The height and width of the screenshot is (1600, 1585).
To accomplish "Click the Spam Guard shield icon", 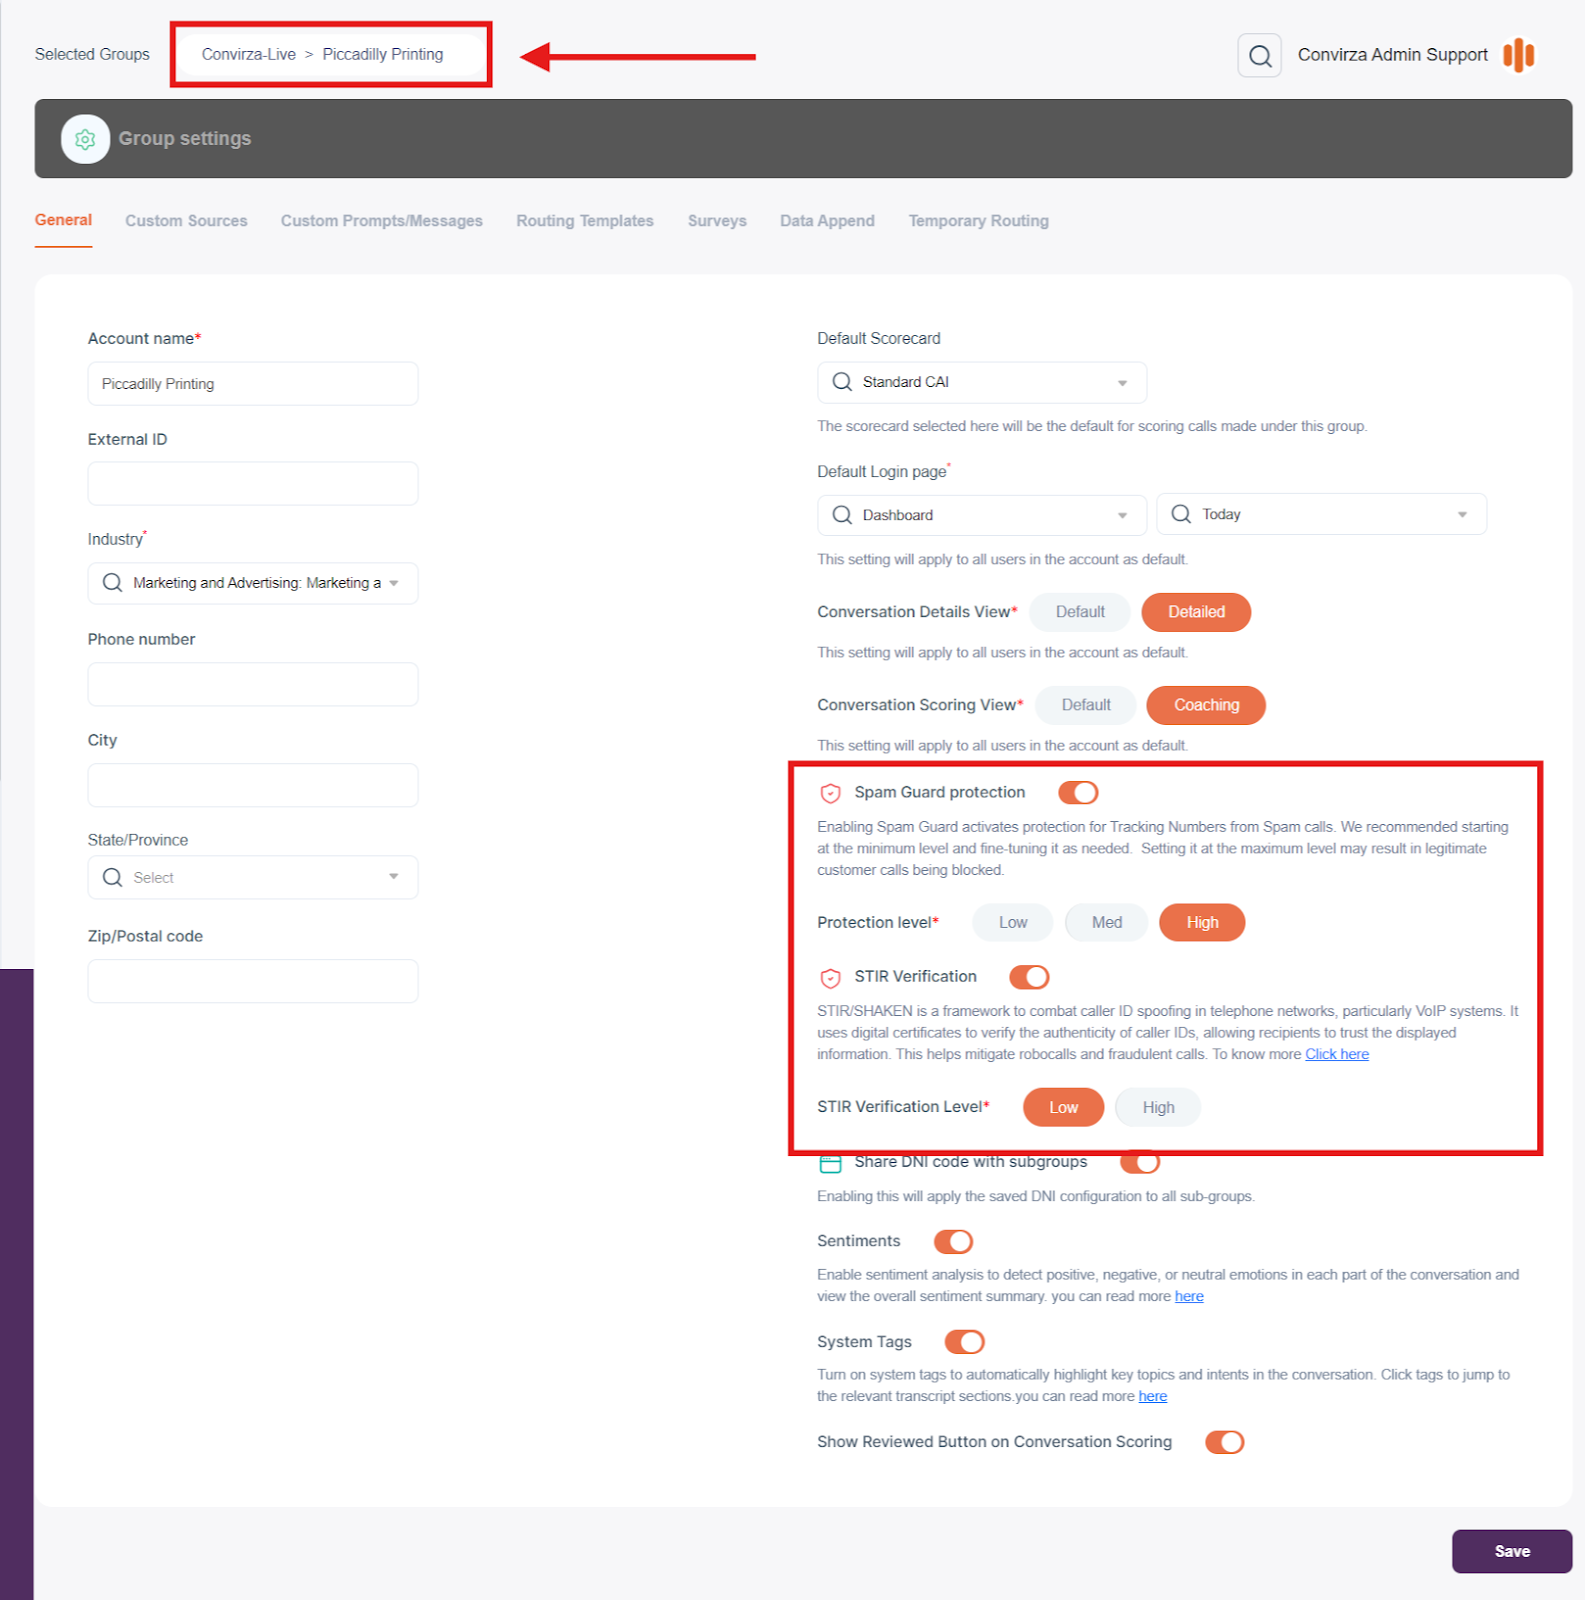I will pyautogui.click(x=830, y=793).
